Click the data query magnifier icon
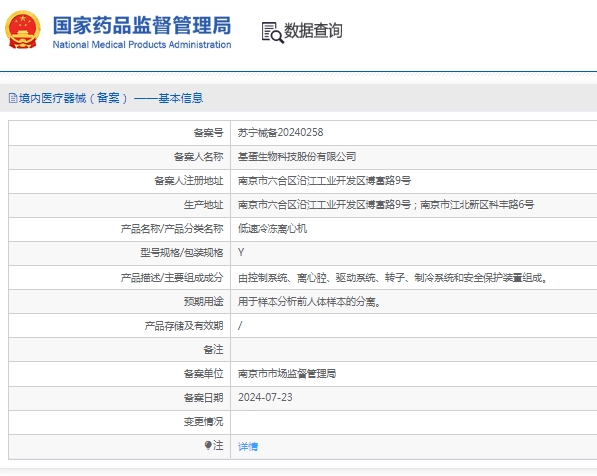Screen dimensions: 597x476 click(273, 32)
